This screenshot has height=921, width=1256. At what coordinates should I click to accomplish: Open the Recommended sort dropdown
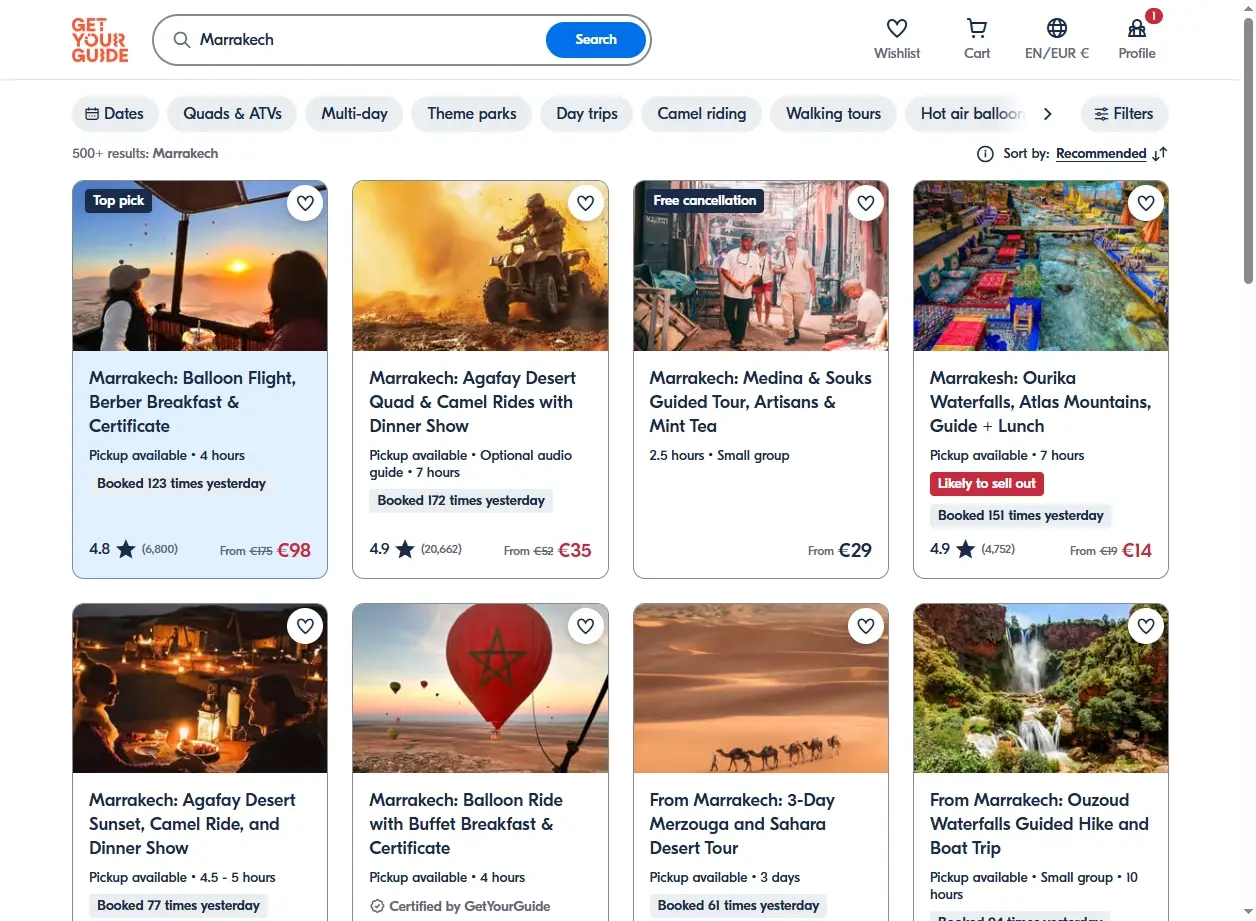tap(1101, 154)
